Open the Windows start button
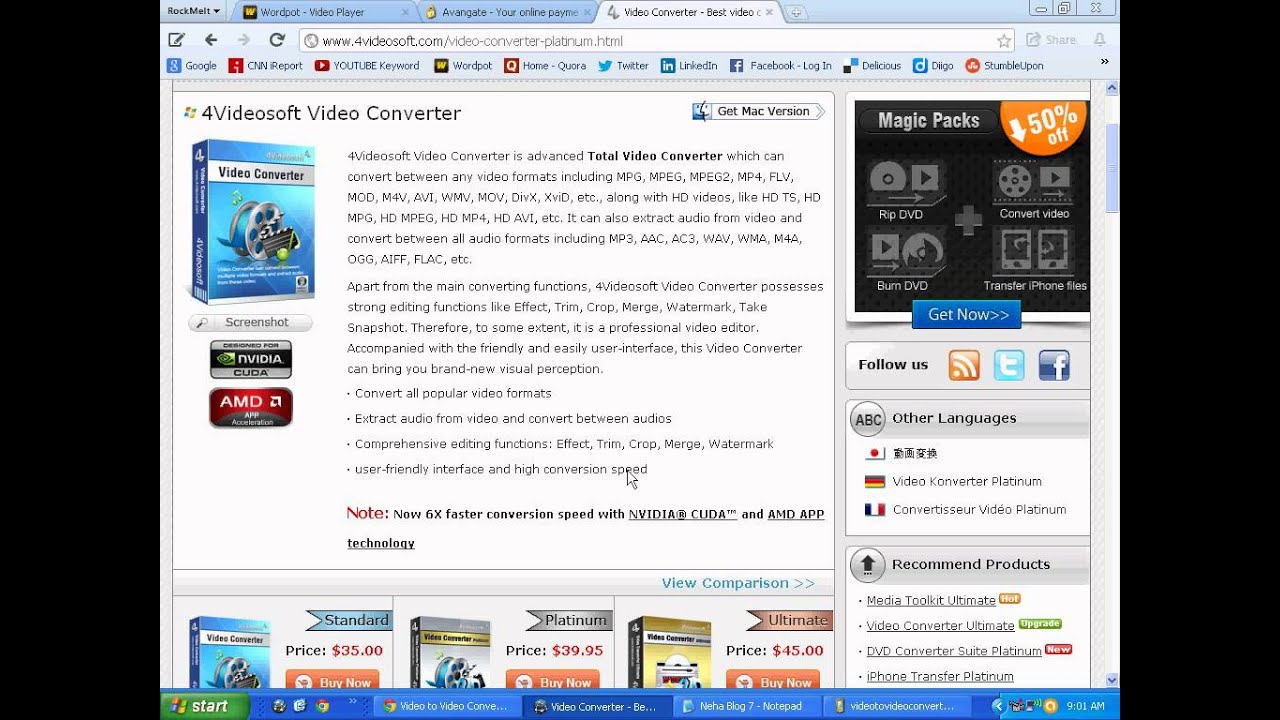The width and height of the screenshot is (1280, 720). coord(204,706)
